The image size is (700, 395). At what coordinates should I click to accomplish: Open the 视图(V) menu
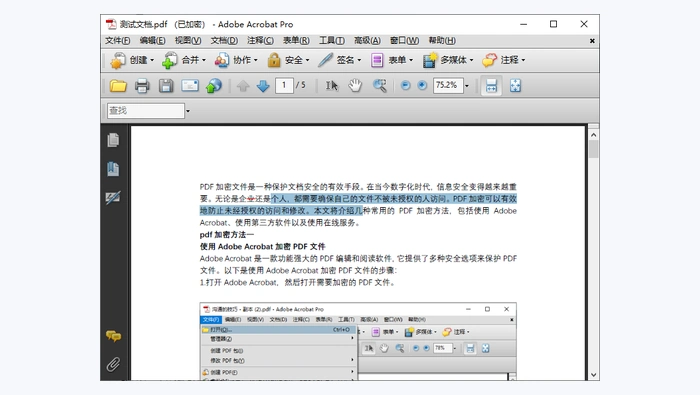[x=188, y=41]
